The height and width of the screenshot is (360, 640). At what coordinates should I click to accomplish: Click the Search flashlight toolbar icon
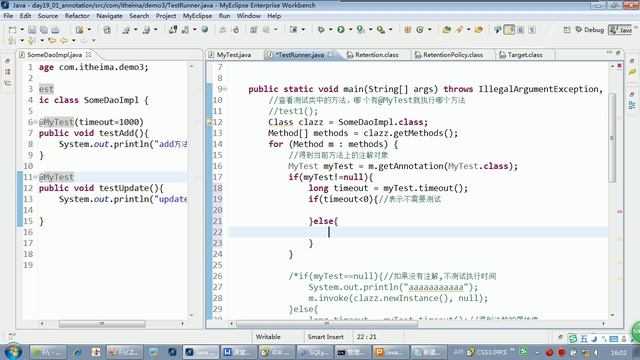[460, 30]
